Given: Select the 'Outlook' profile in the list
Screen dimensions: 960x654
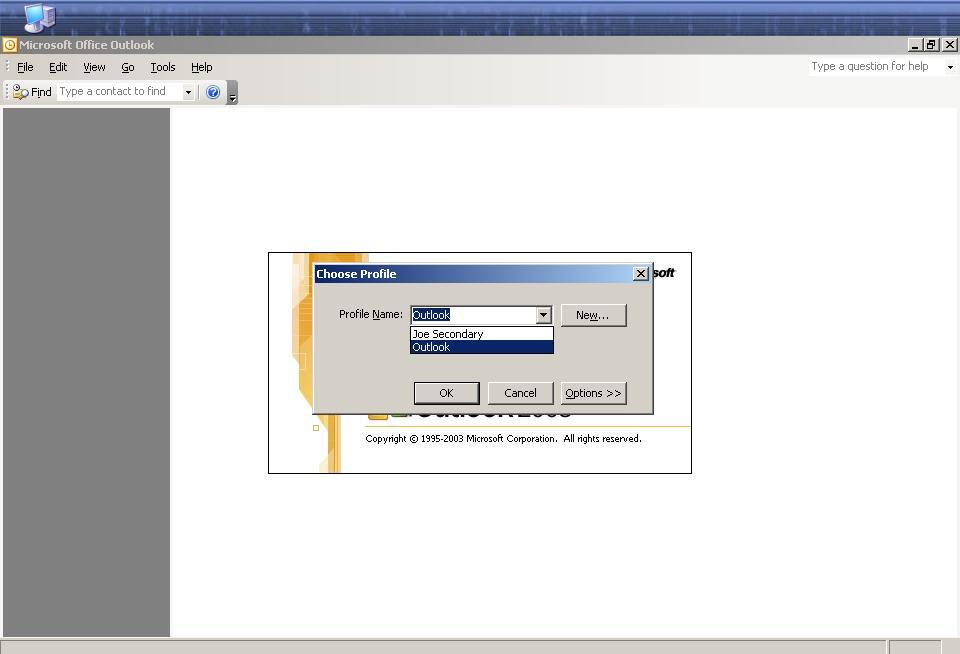Looking at the screenshot, I should tap(482, 347).
